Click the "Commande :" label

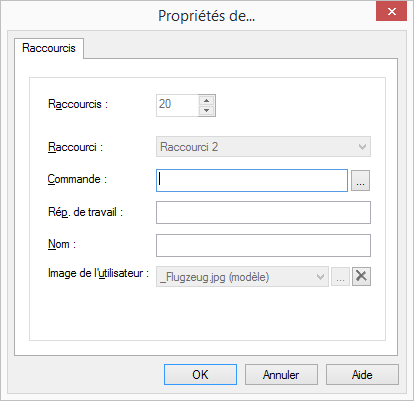tap(77, 179)
